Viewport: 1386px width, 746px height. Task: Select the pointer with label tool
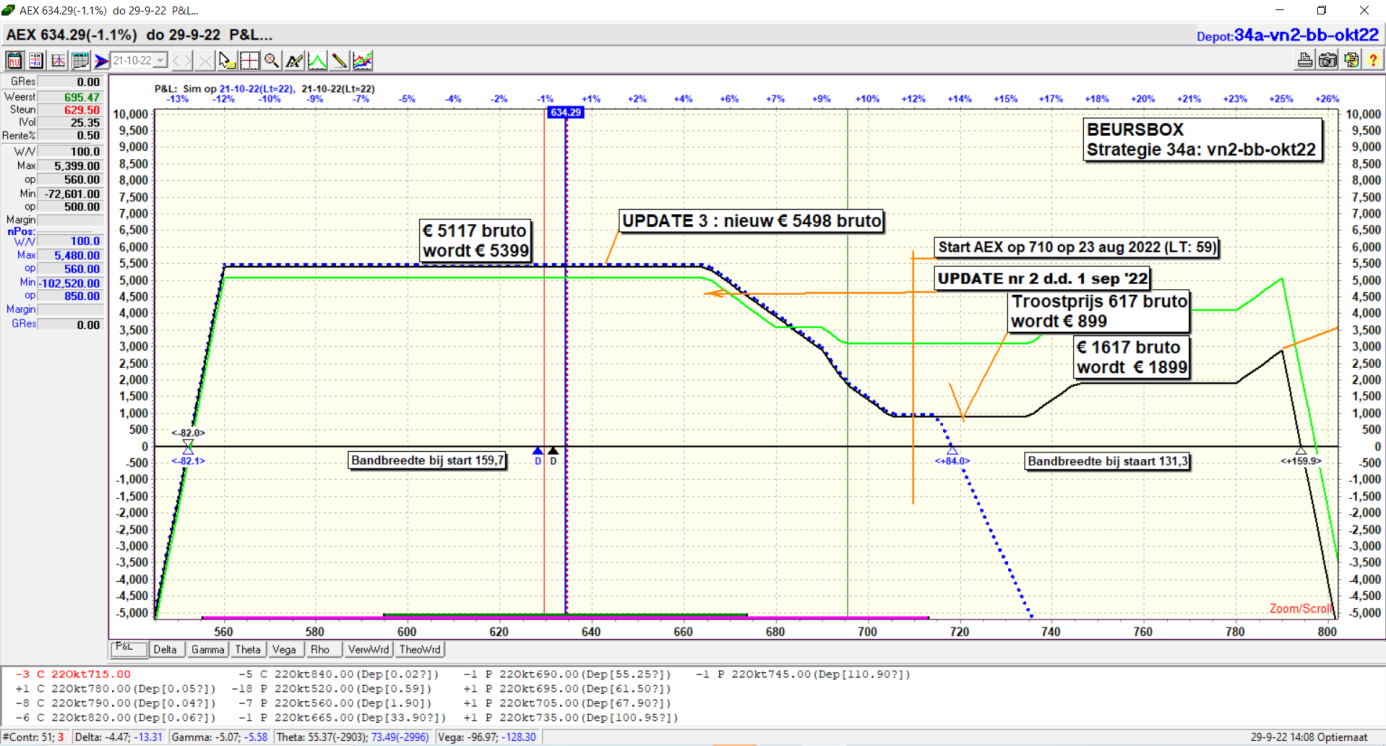227,61
